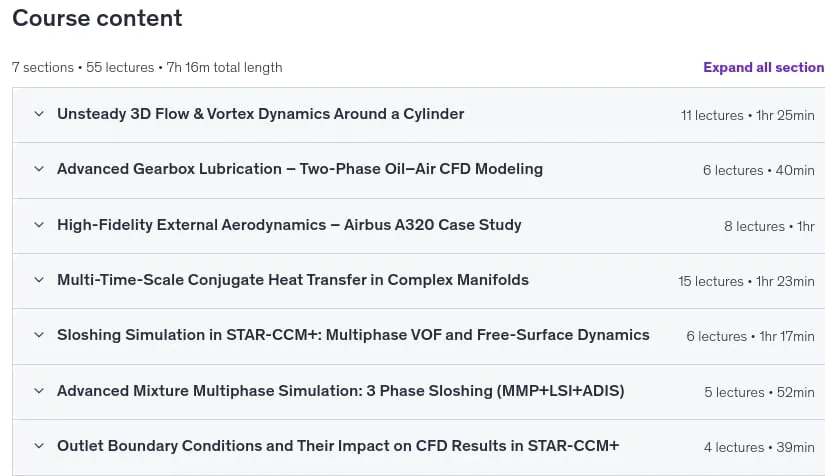
Task: Open Advanced Gearbox Lubrication section title
Action: click(300, 169)
